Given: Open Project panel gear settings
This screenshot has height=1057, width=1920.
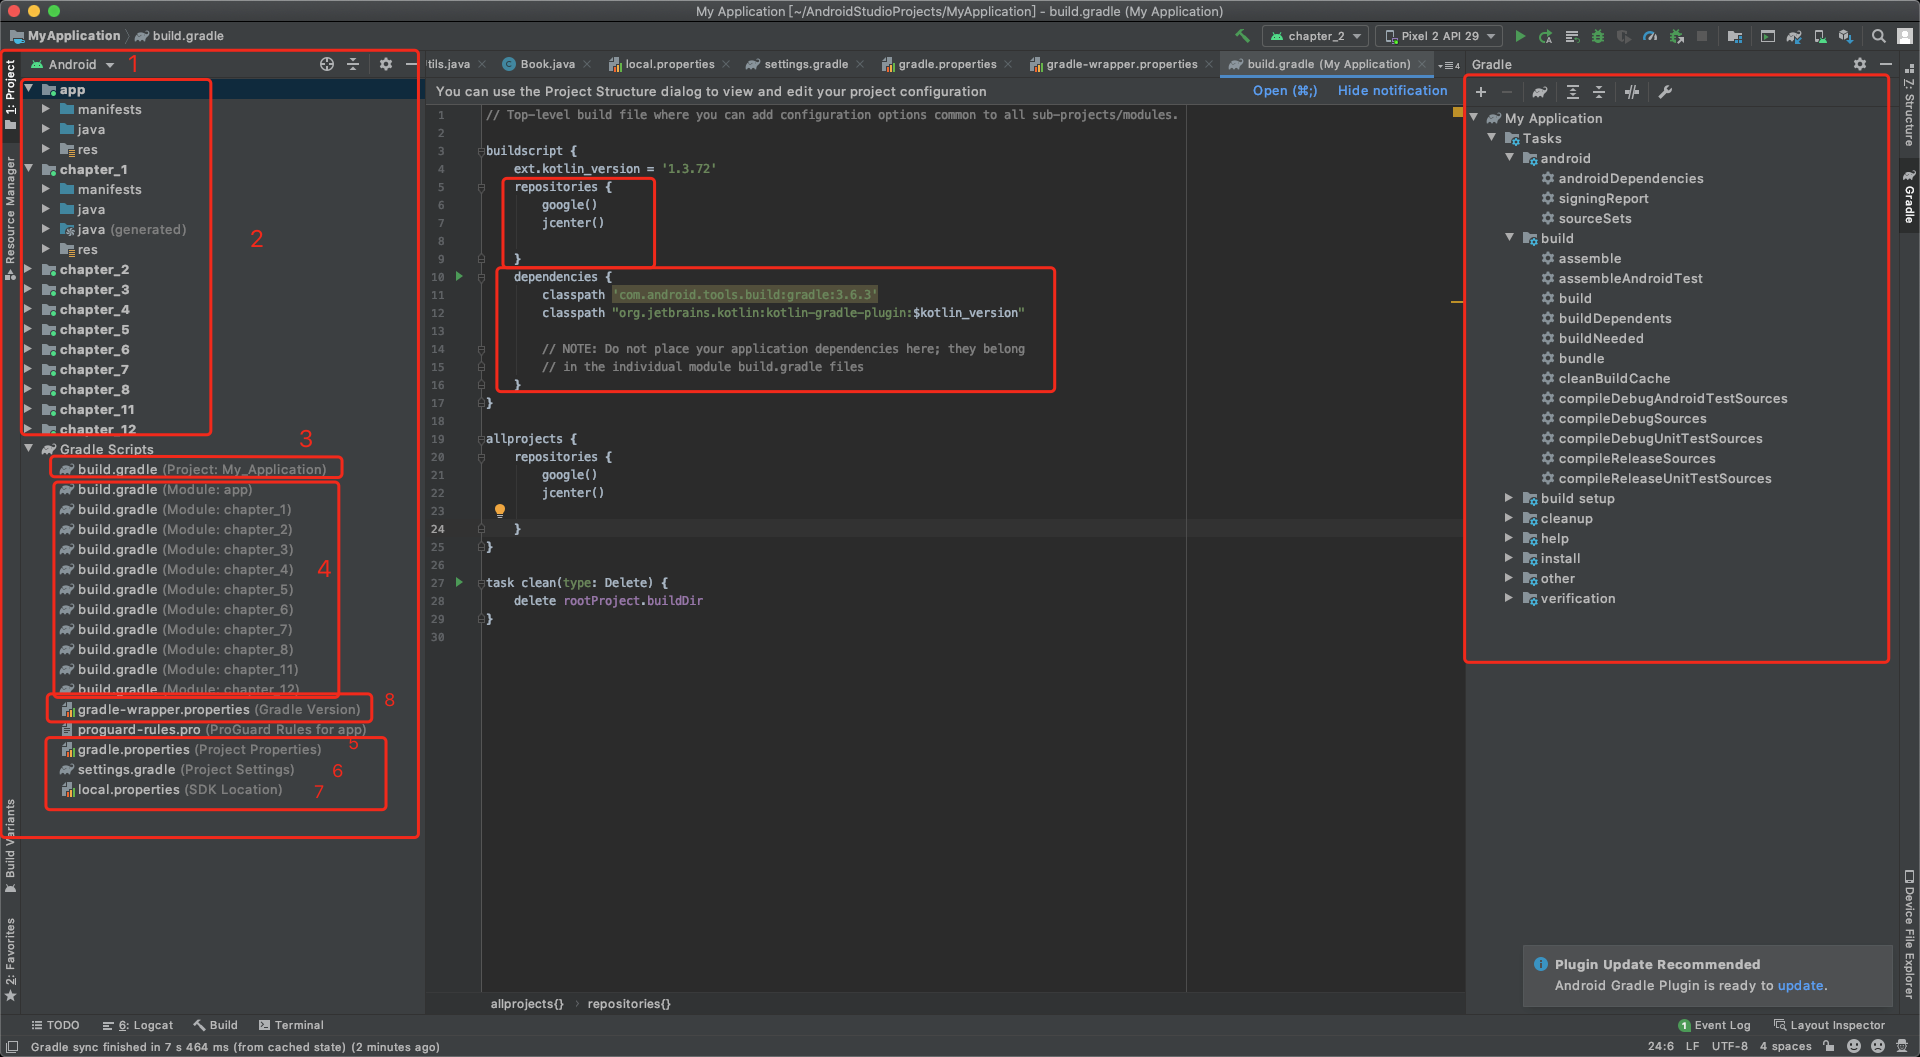Looking at the screenshot, I should click(x=386, y=64).
